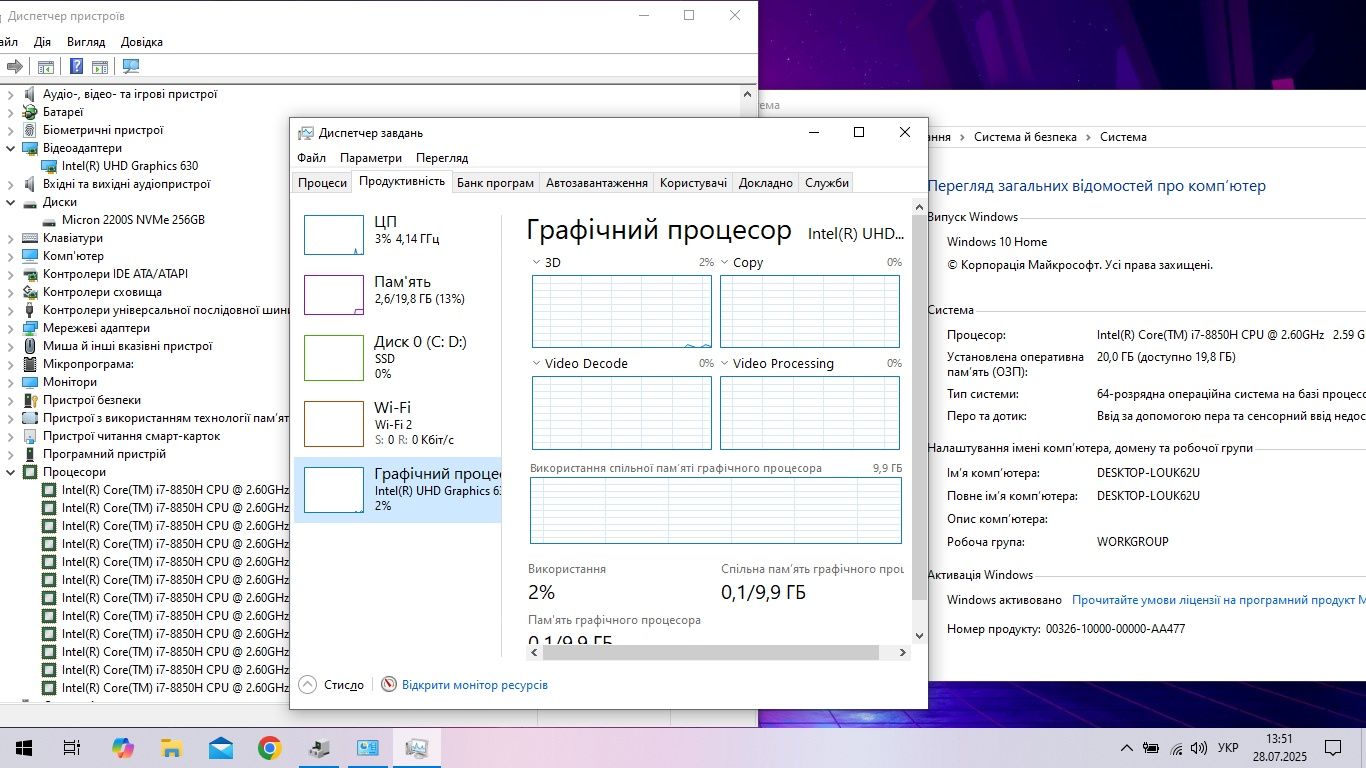Switch to the Користувачі tab
This screenshot has width=1366, height=768.
point(693,183)
